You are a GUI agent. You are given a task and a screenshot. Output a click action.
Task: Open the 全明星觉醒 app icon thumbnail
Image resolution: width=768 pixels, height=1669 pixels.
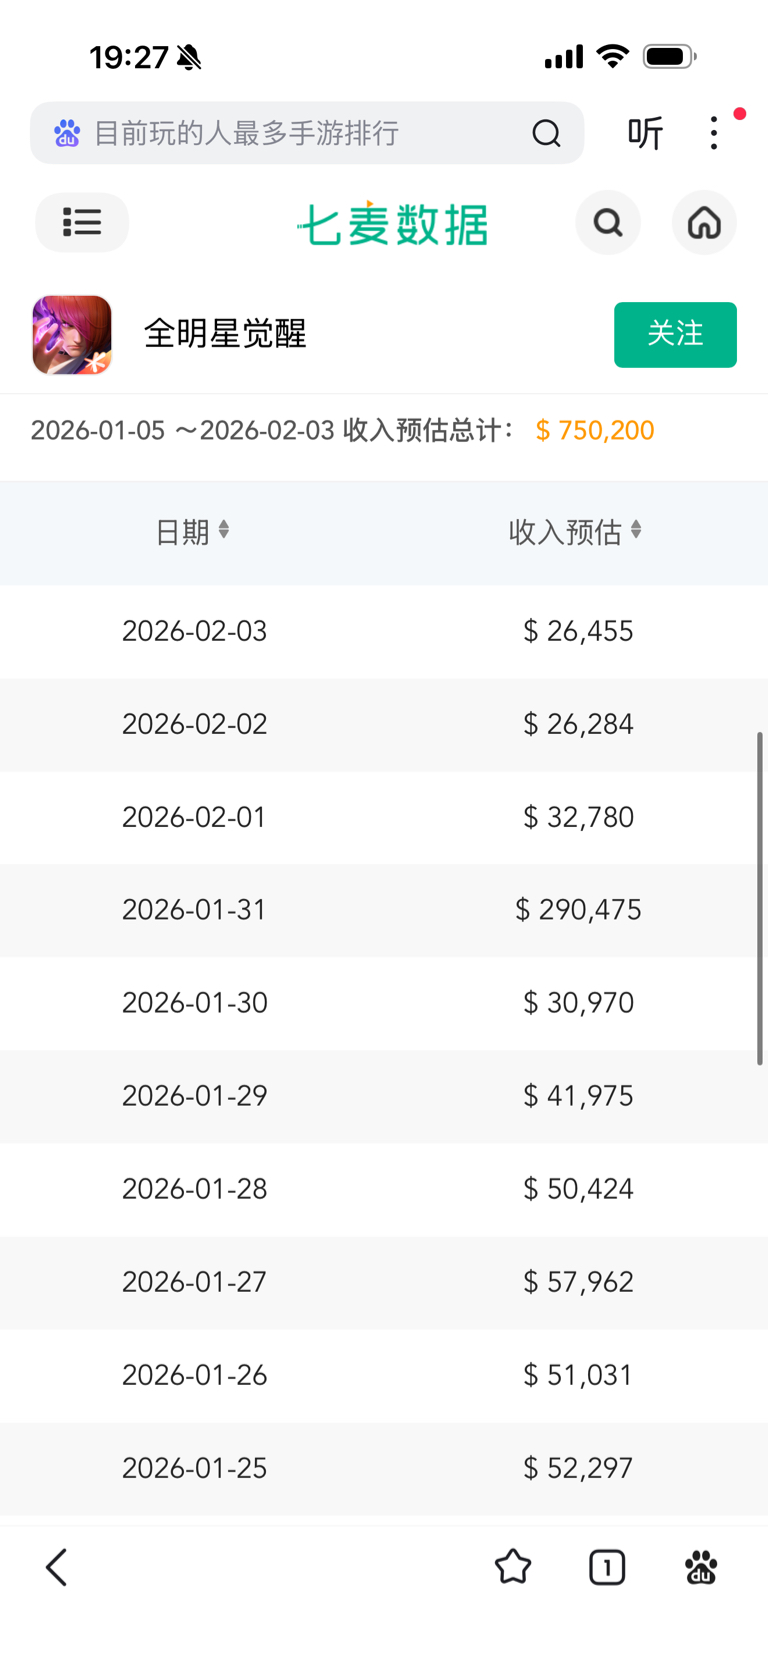click(72, 335)
